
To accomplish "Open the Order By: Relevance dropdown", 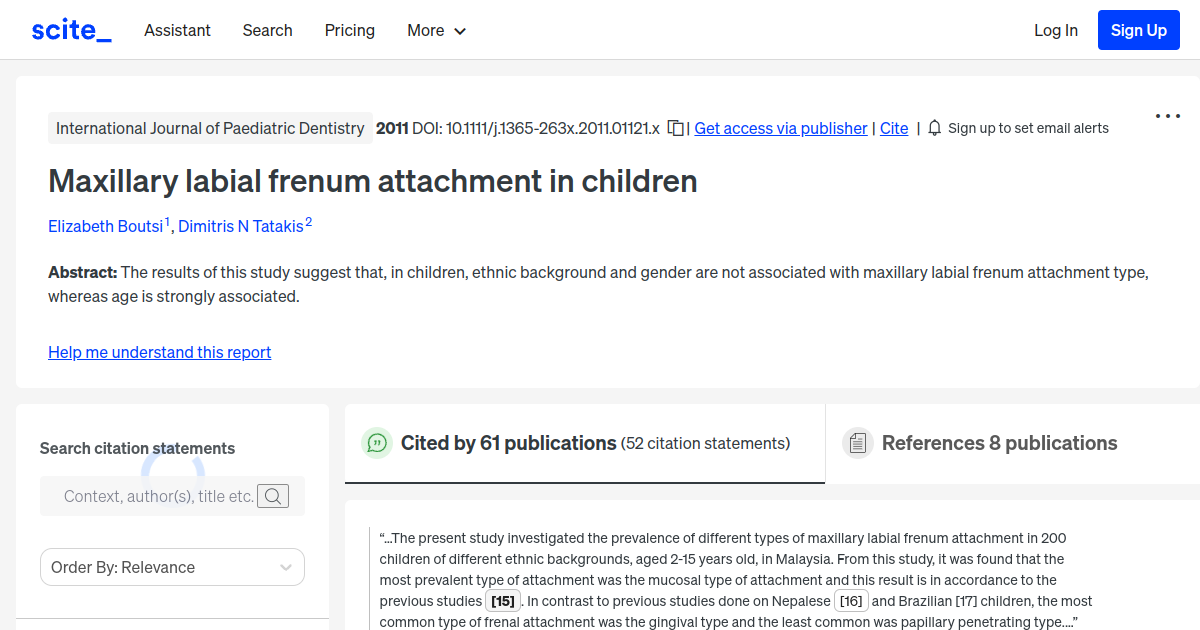I will pyautogui.click(x=172, y=567).
